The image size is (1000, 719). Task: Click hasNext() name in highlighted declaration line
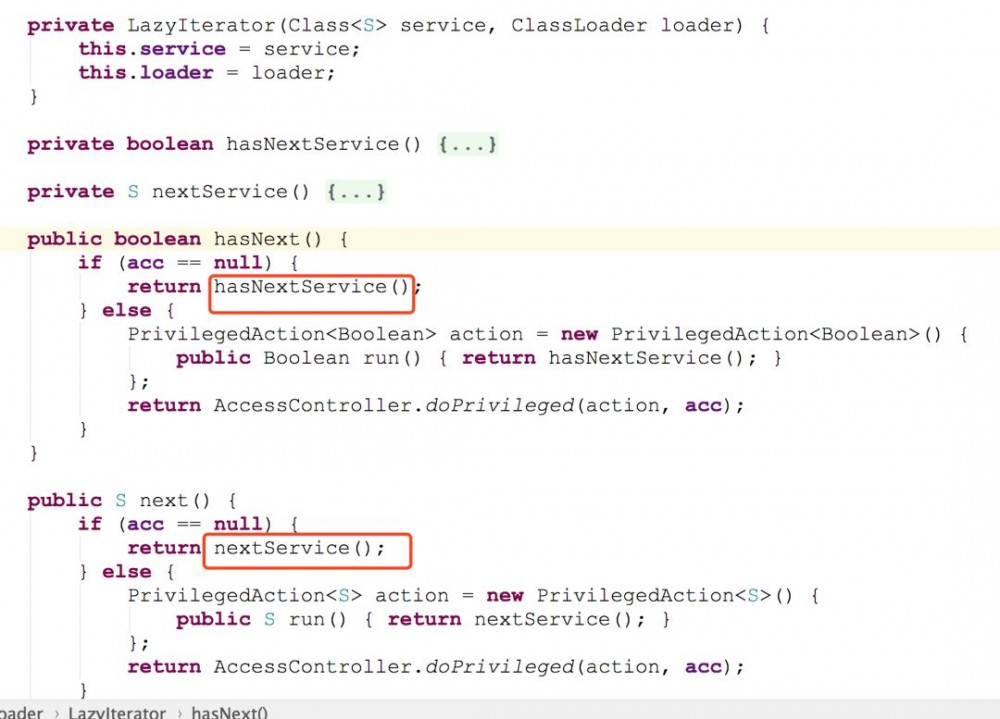click(268, 239)
